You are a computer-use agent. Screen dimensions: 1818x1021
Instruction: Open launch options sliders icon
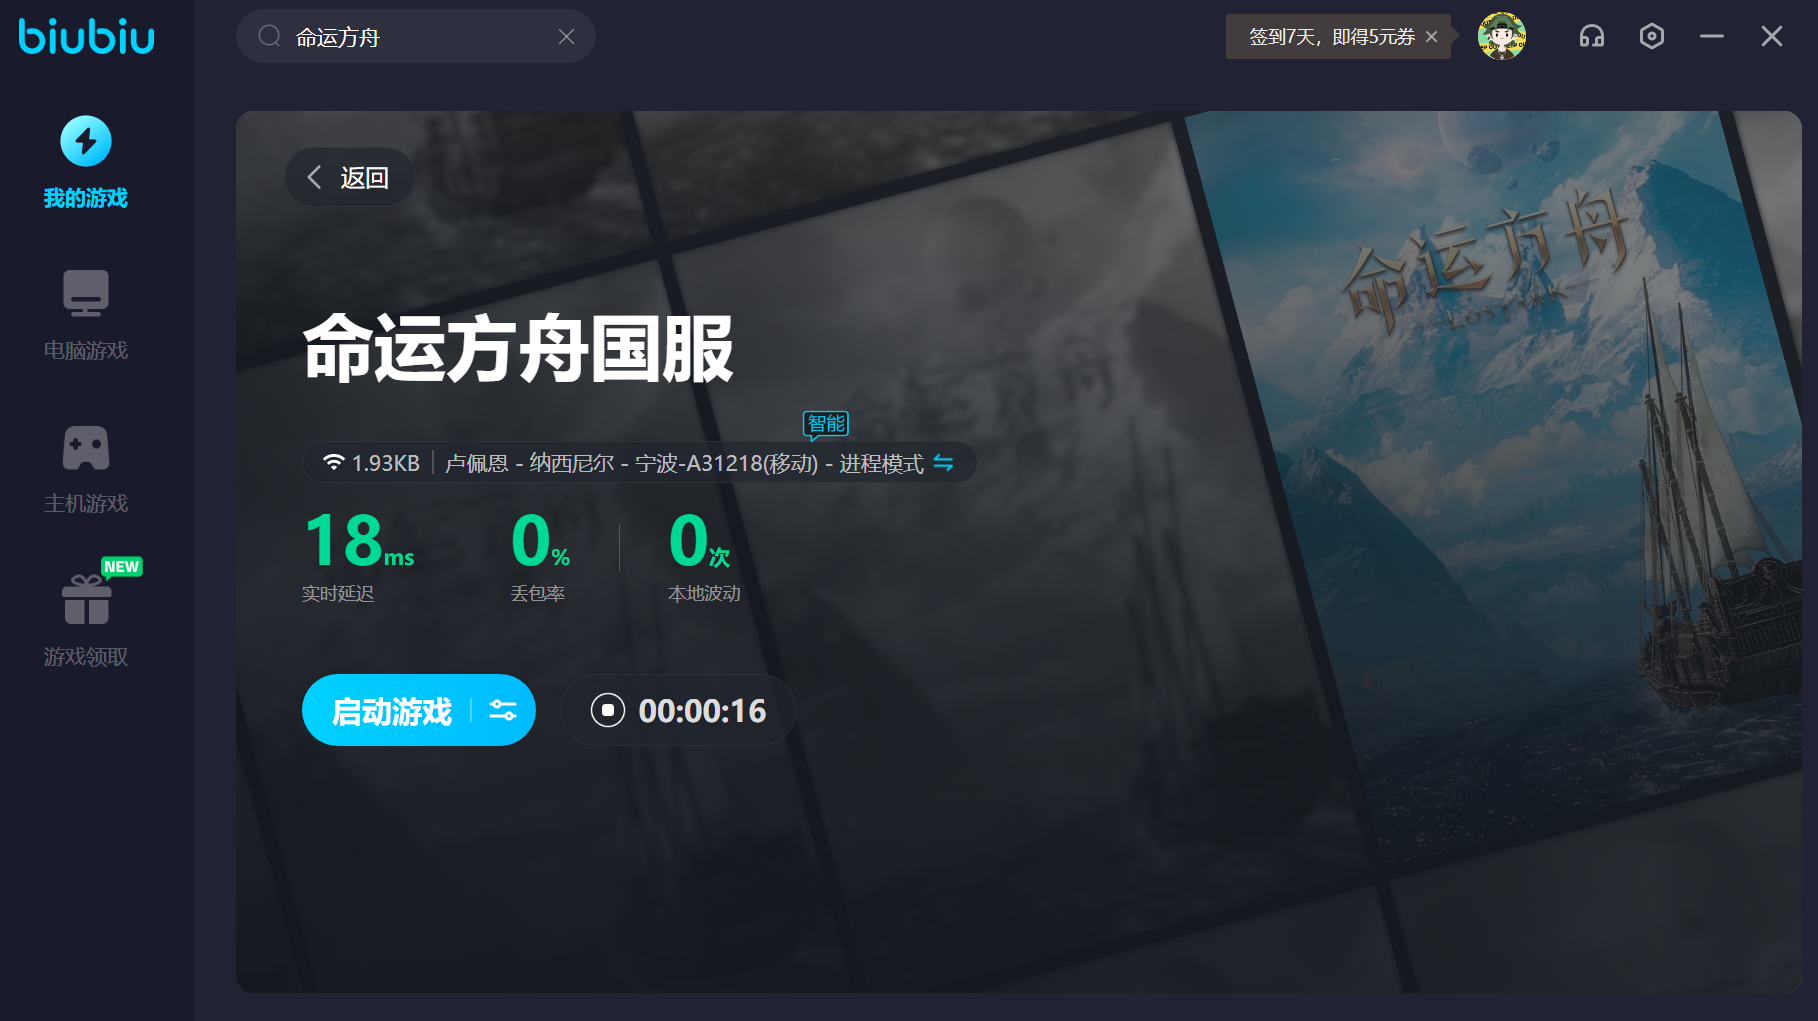pyautogui.click(x=503, y=711)
